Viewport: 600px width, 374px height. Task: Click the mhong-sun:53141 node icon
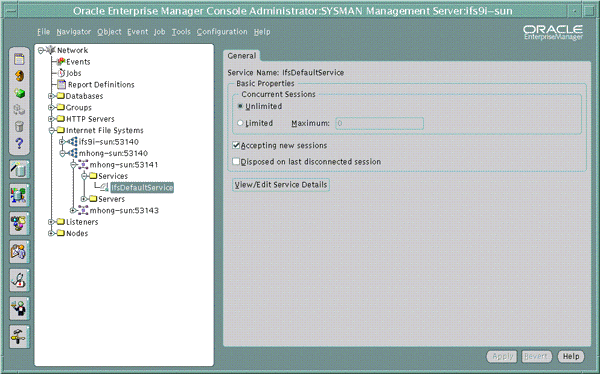(83, 165)
